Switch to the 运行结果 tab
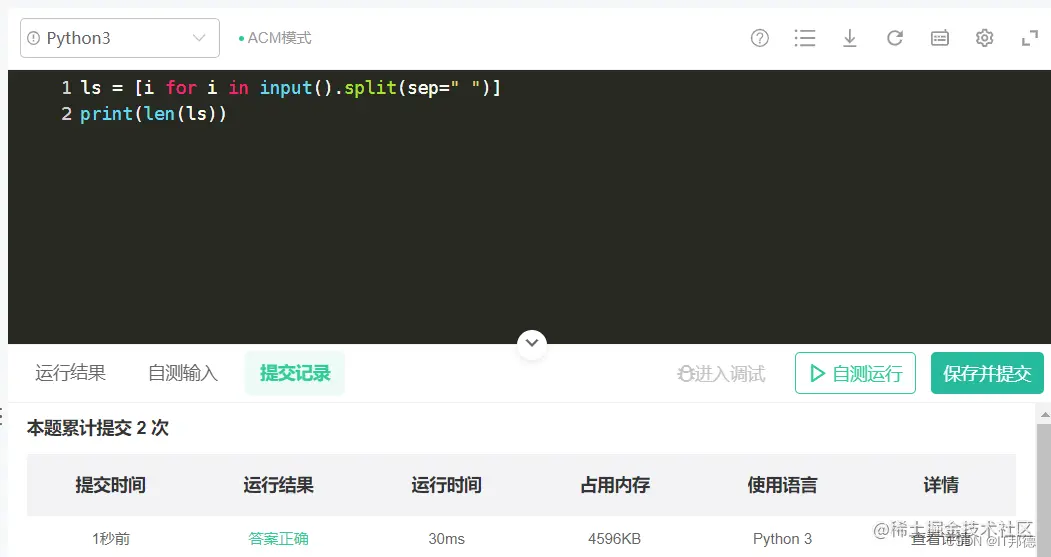This screenshot has width=1051, height=557. pos(70,373)
